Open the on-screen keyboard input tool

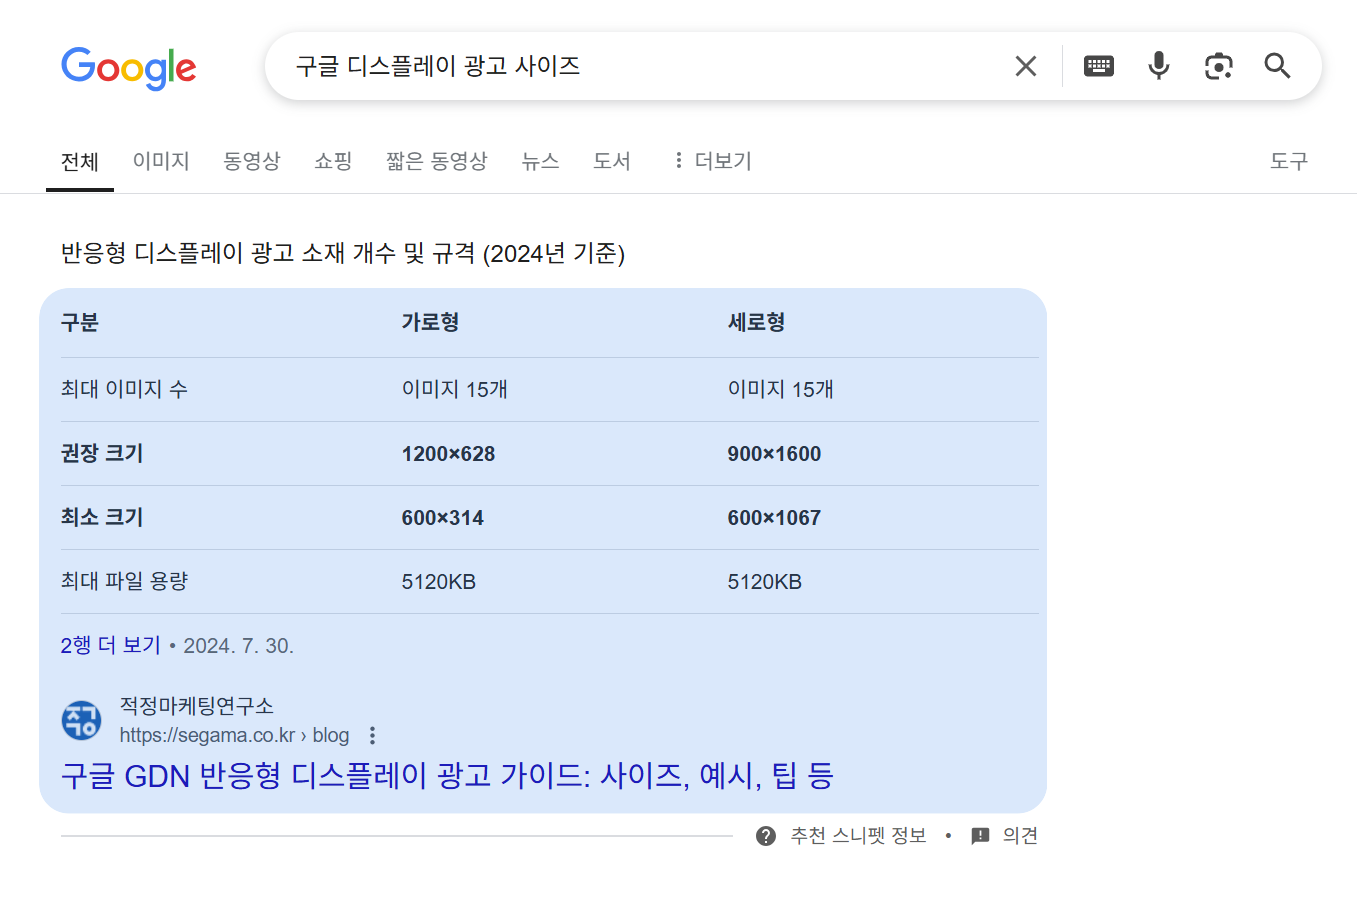coord(1098,66)
